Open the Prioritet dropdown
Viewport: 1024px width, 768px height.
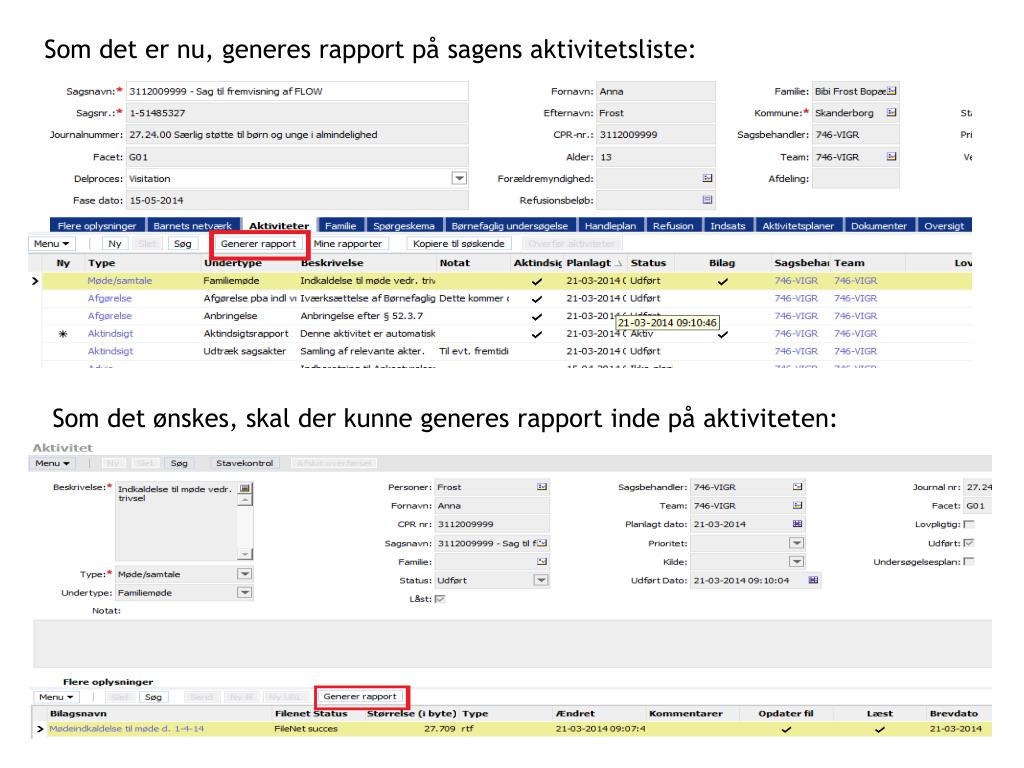(797, 543)
